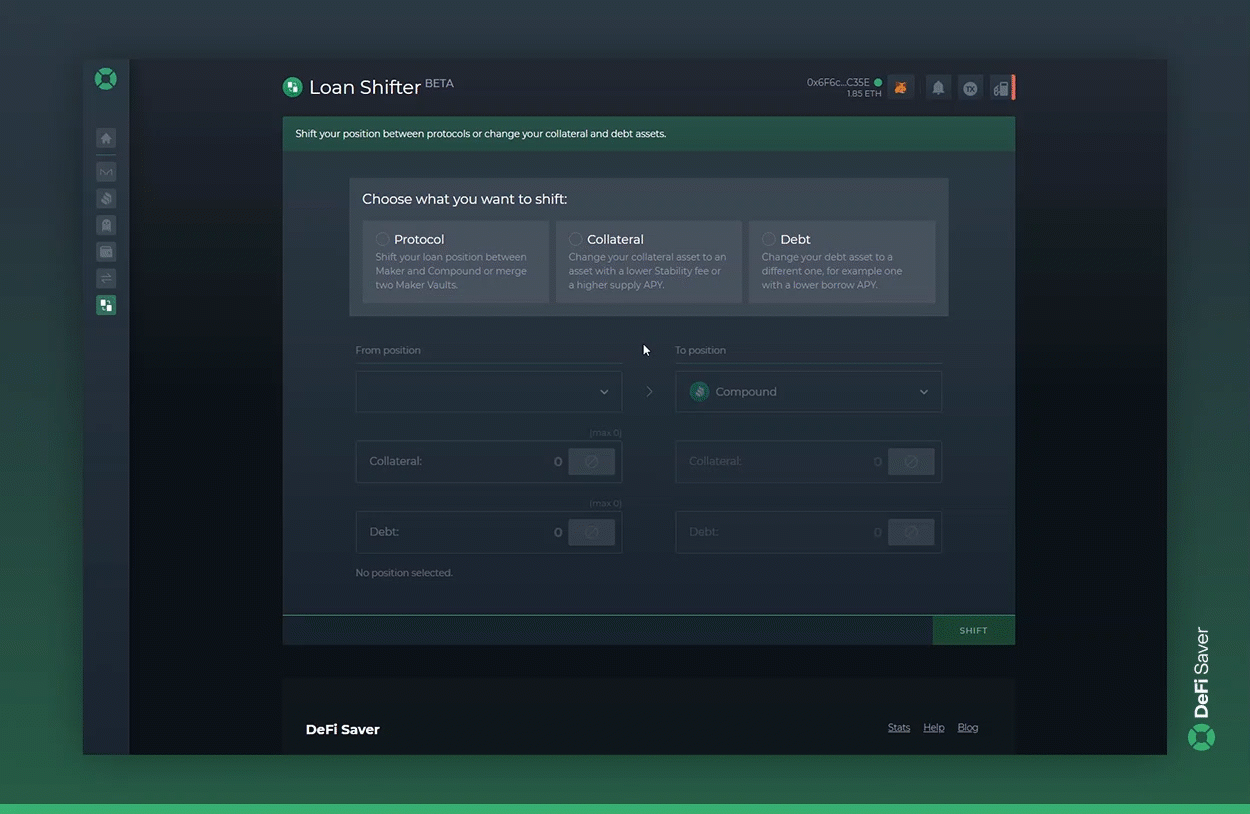Go to the Home dashboard icon
The height and width of the screenshot is (814, 1250).
coord(106,139)
